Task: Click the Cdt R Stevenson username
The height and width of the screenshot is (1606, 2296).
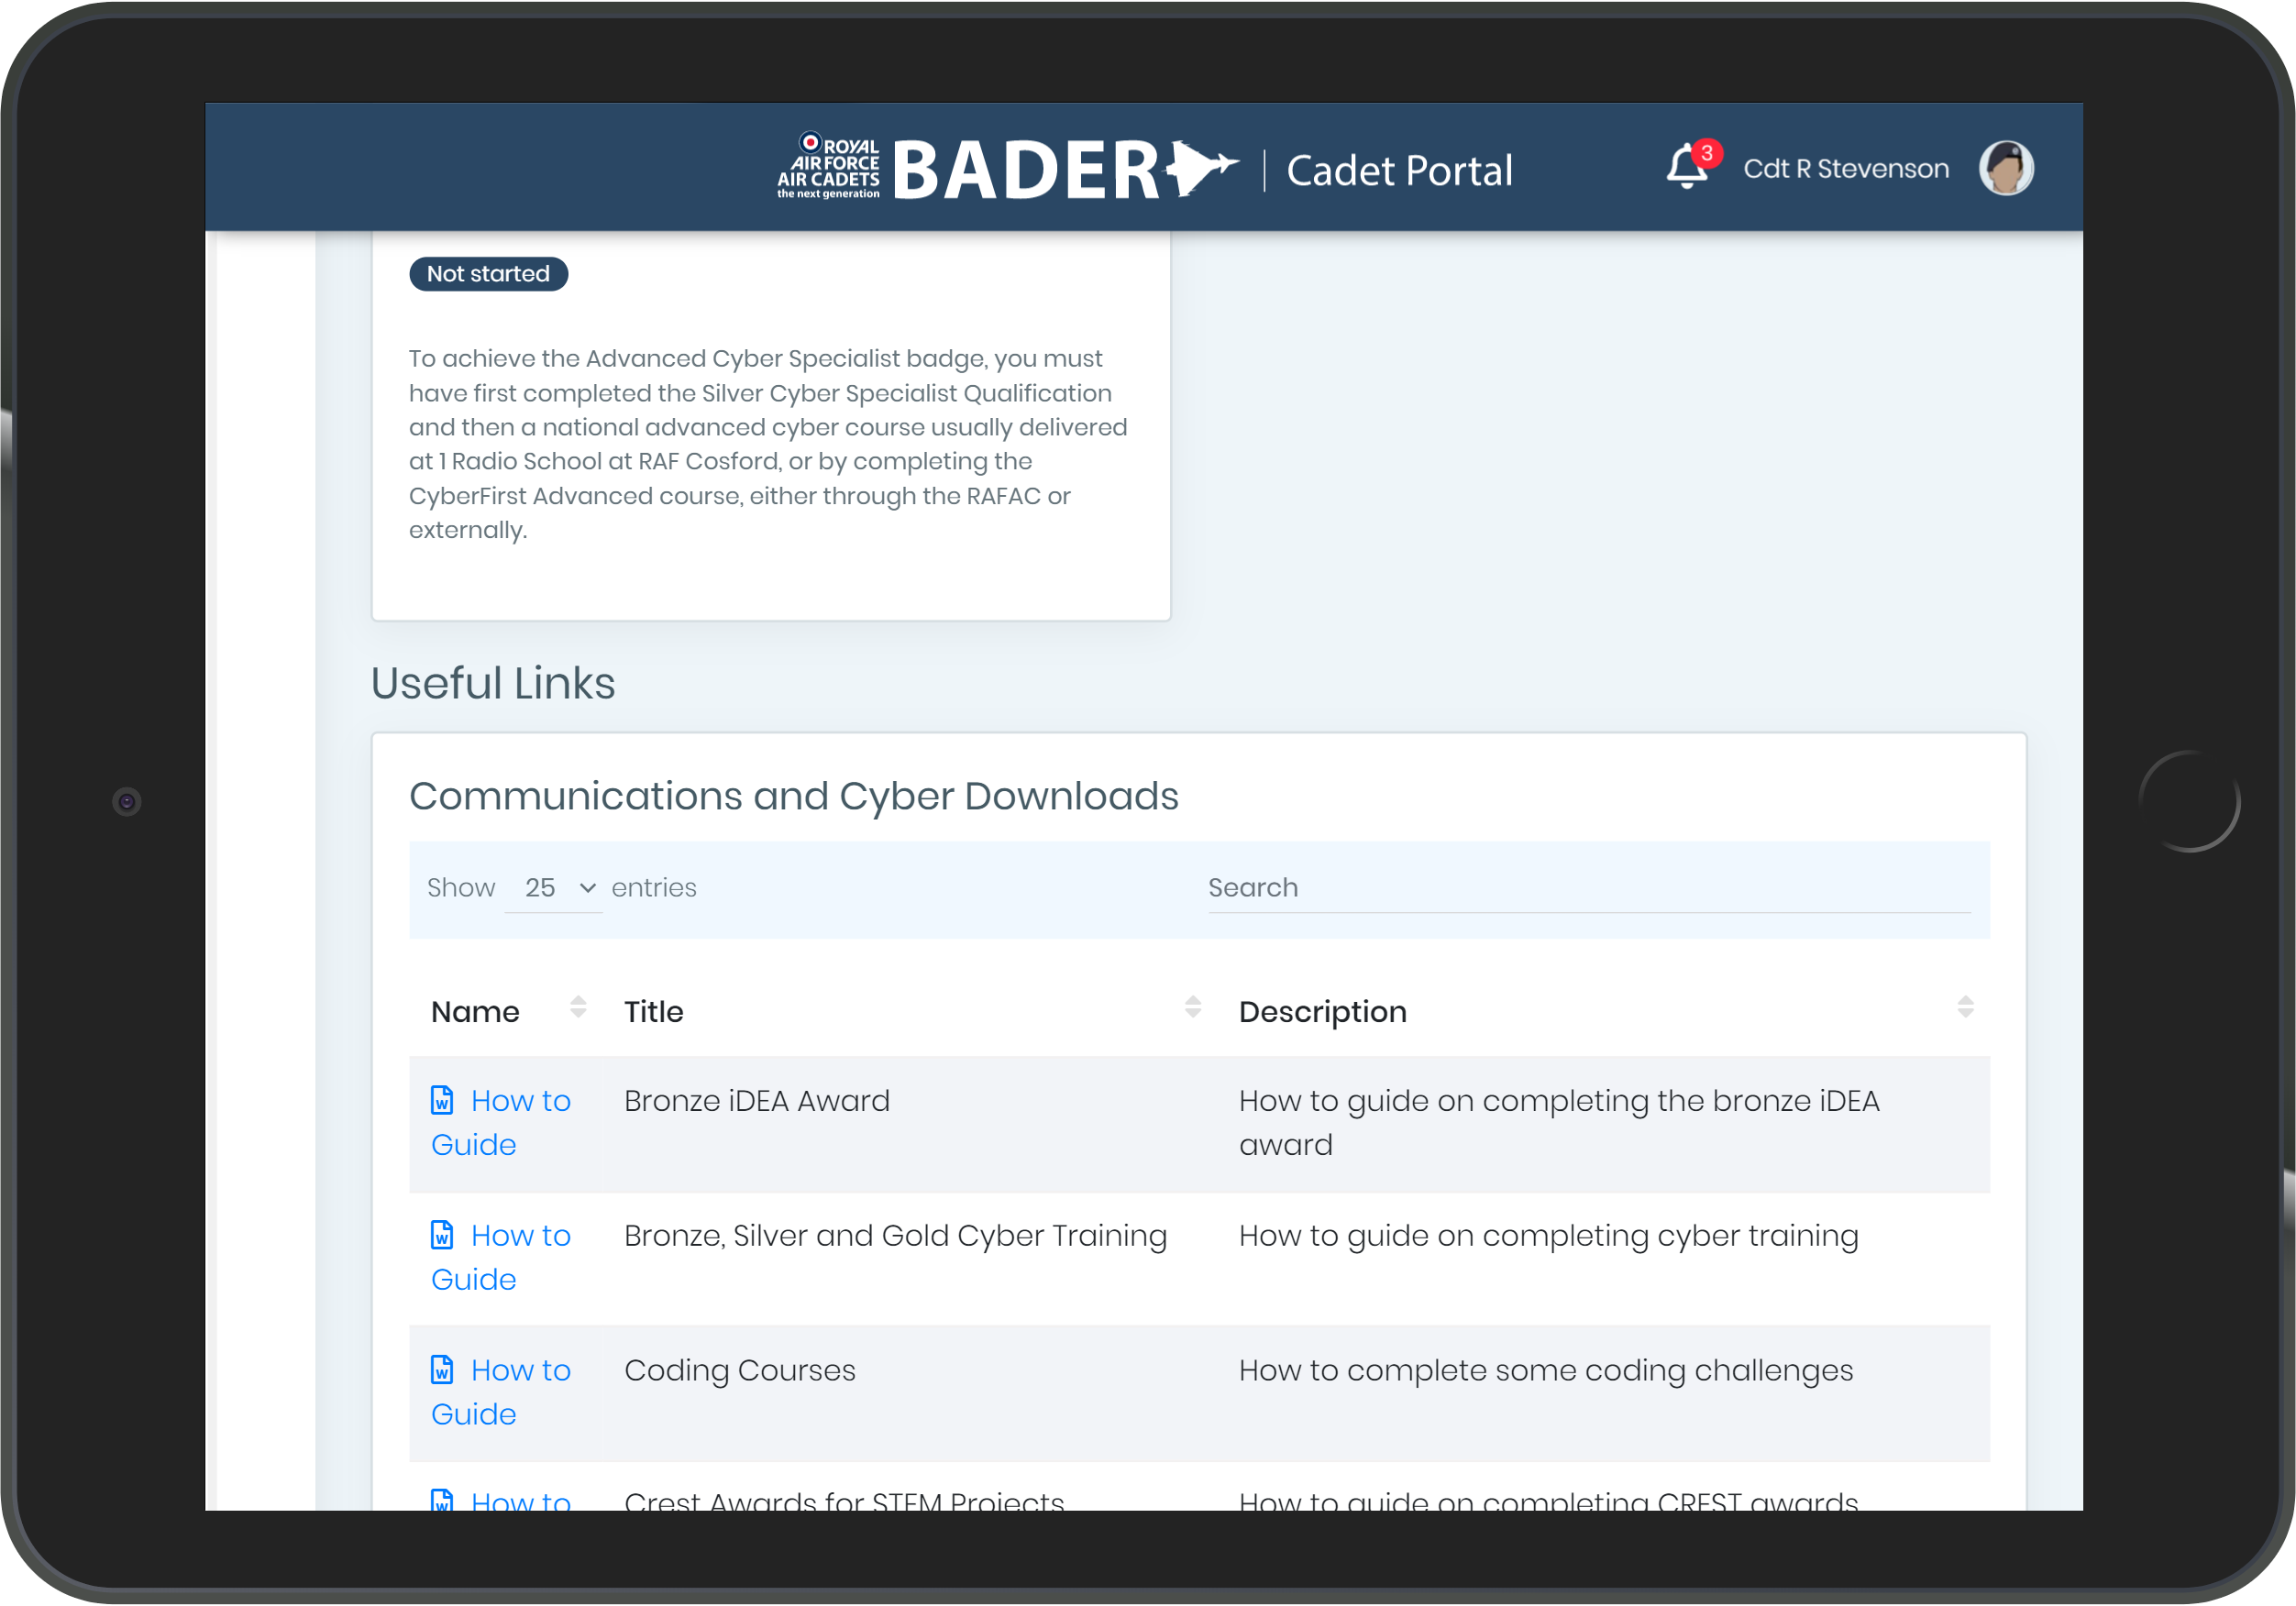Action: [1846, 169]
